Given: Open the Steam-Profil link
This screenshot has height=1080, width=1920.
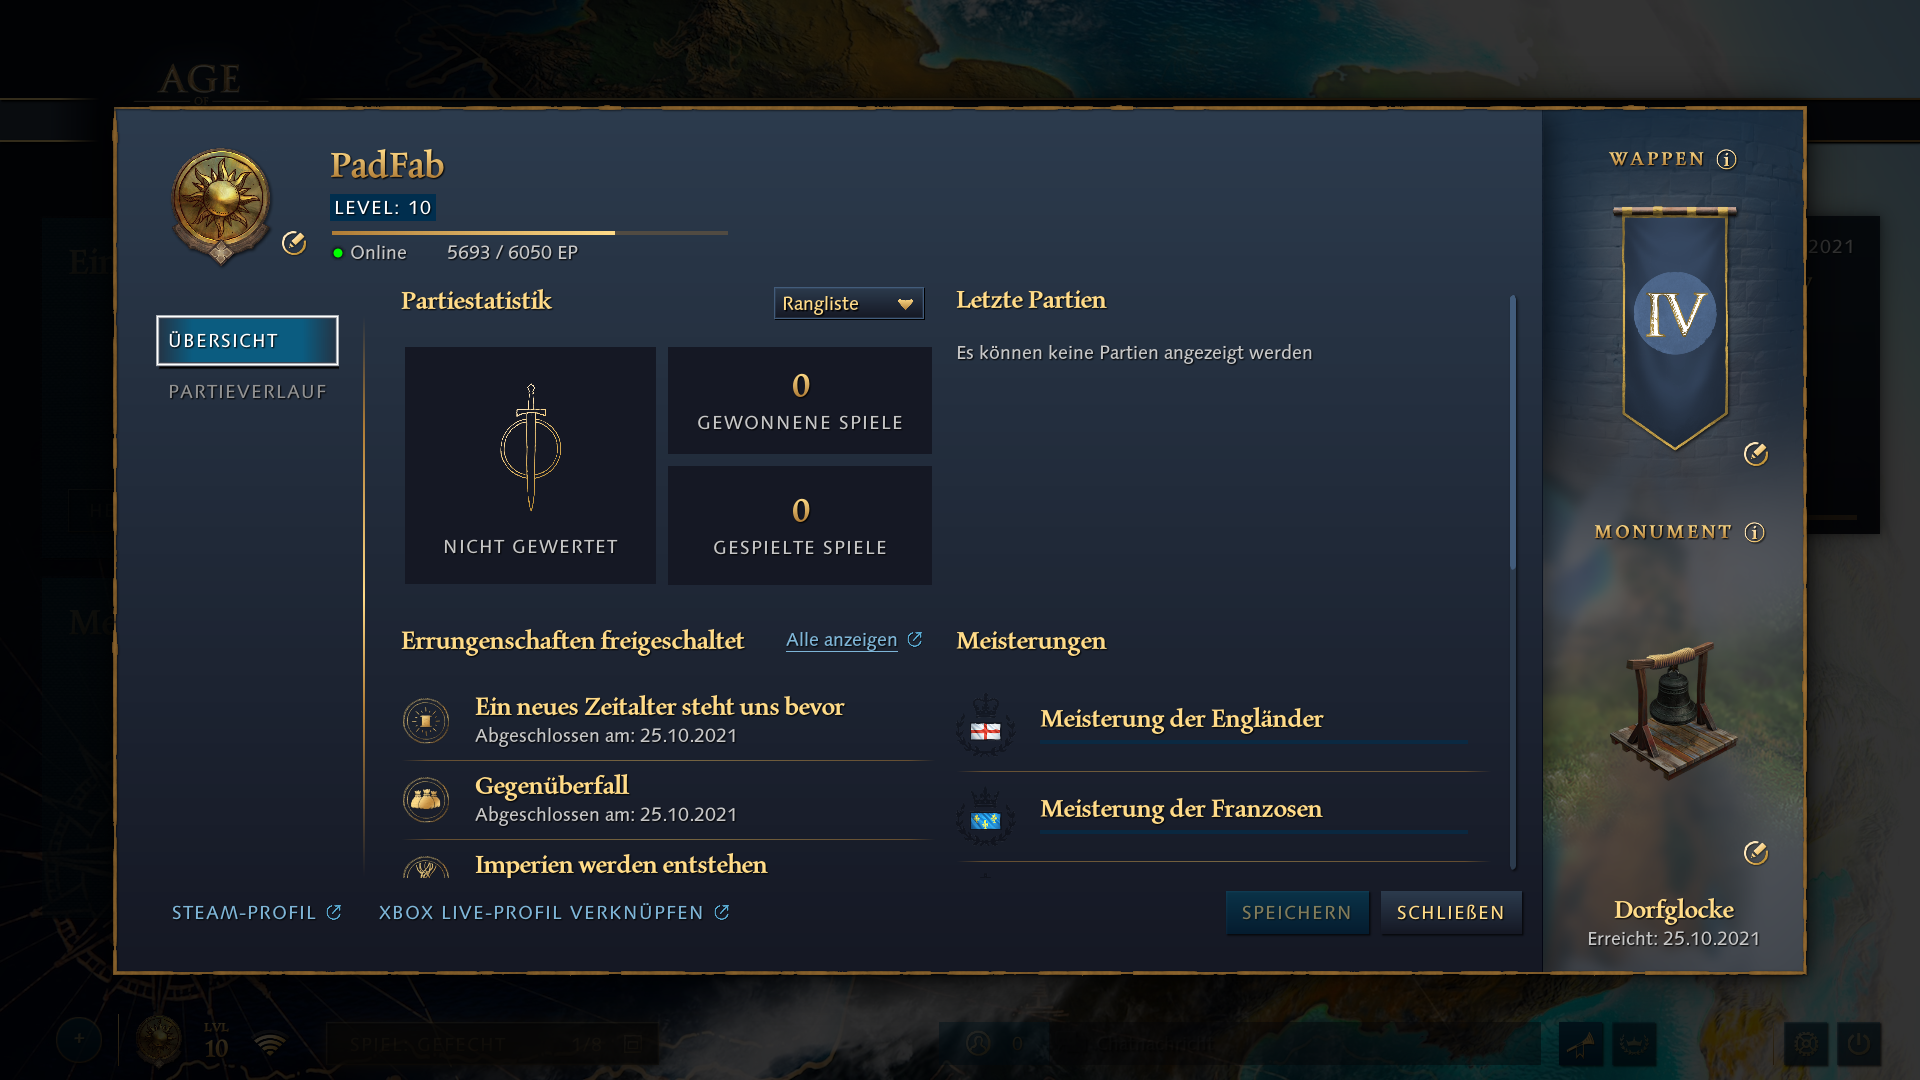Looking at the screenshot, I should 257,912.
